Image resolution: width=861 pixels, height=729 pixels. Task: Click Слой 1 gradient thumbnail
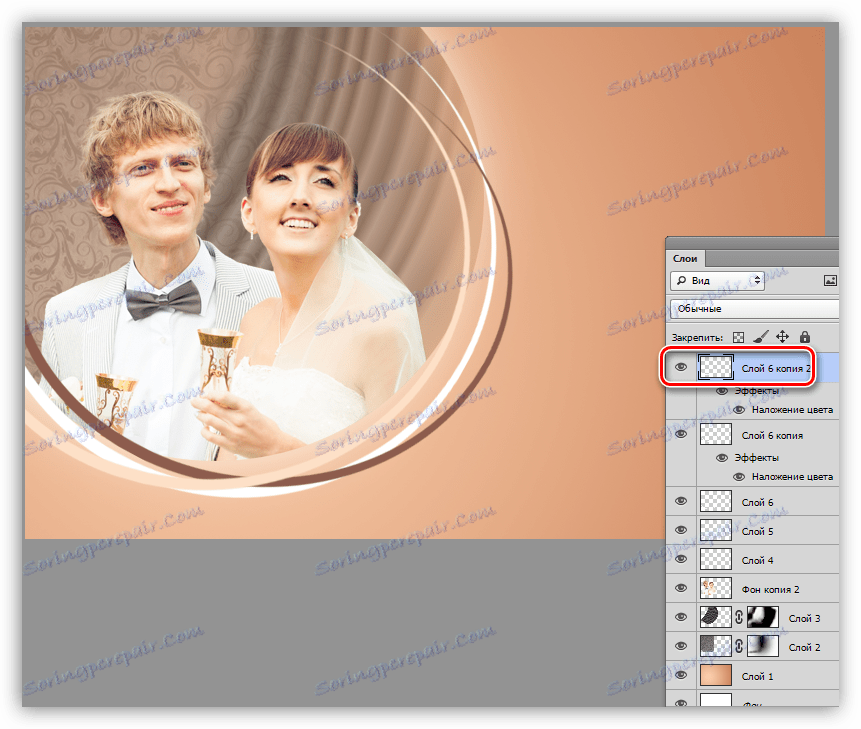click(716, 675)
